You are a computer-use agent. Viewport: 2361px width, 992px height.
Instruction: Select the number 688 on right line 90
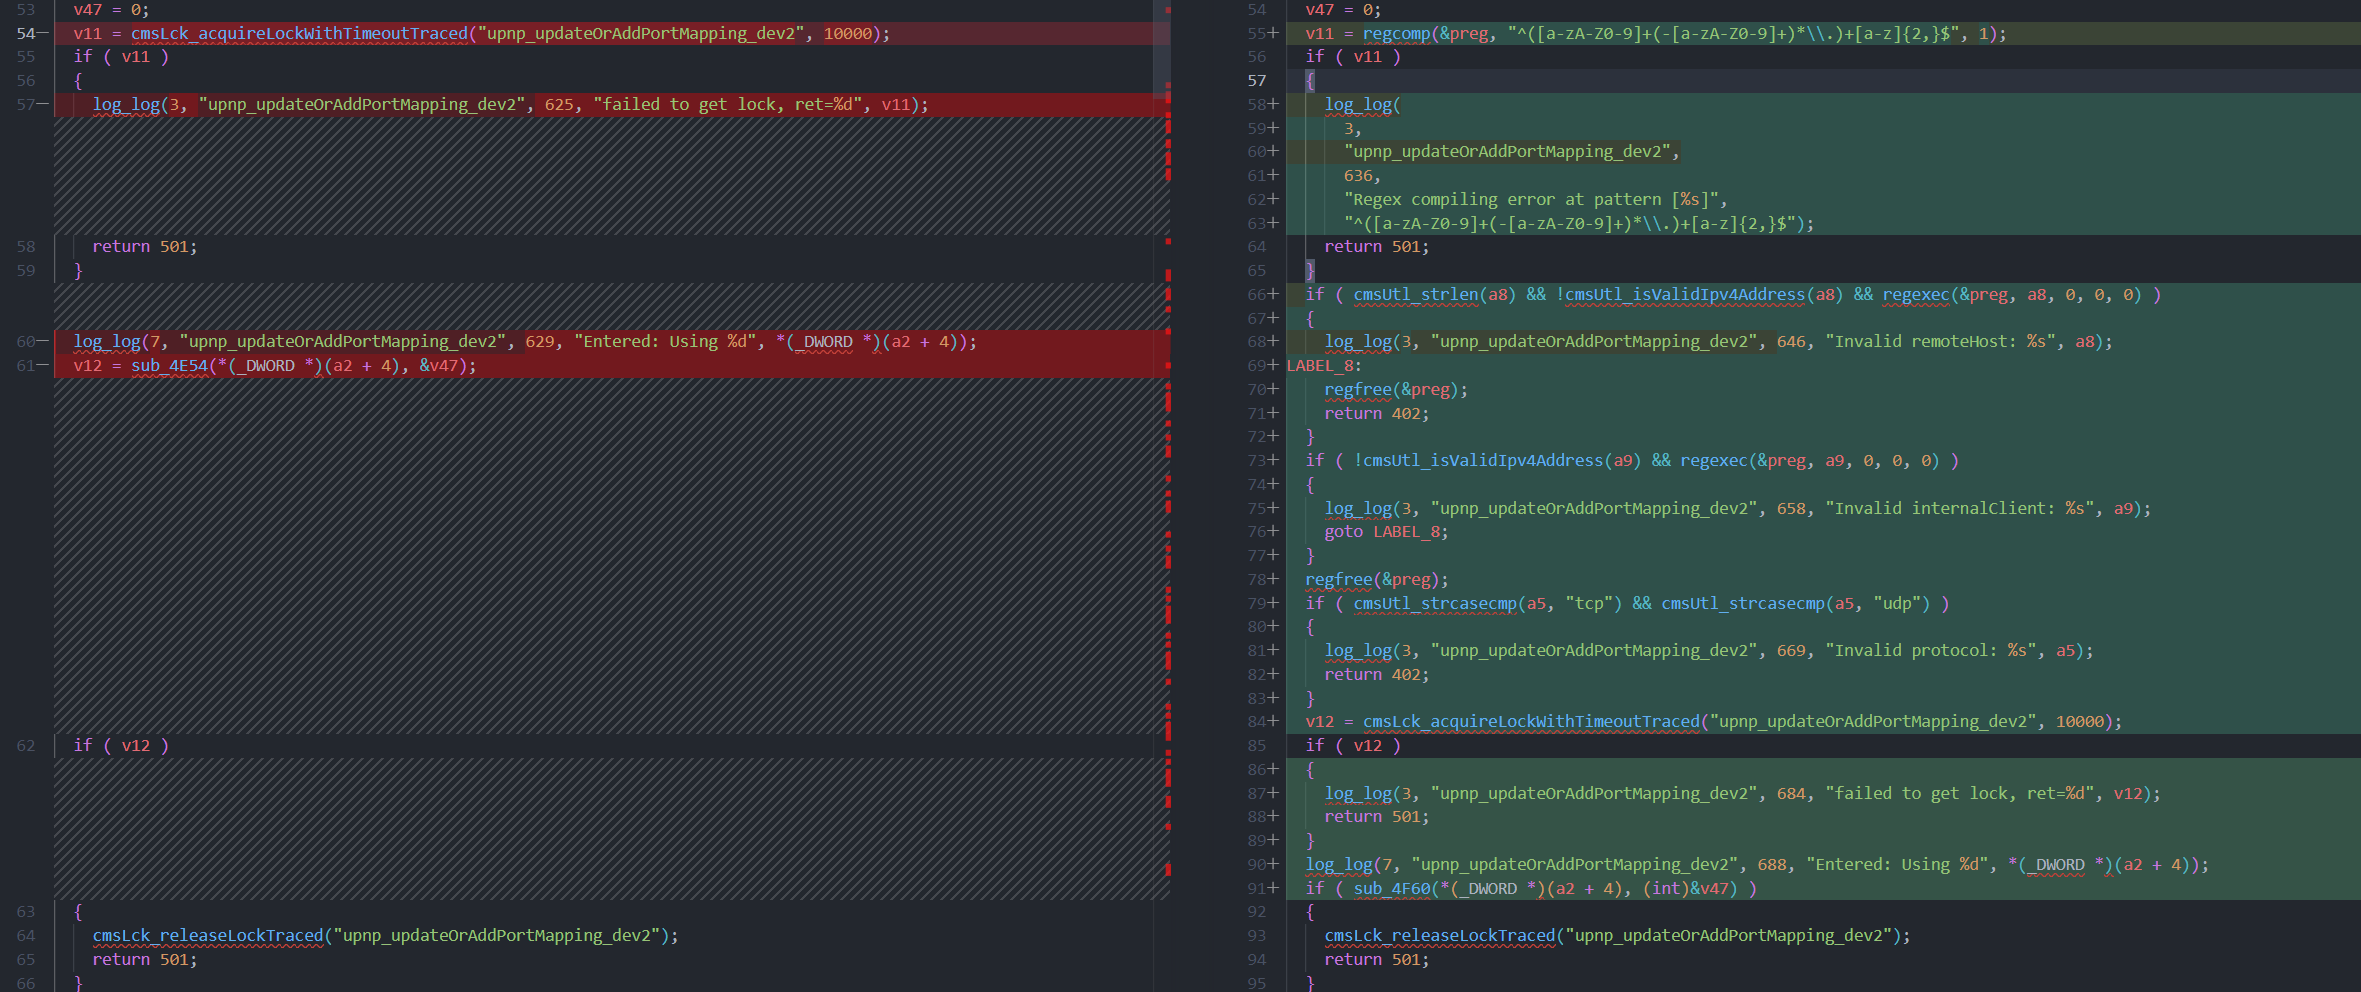pos(1772,864)
